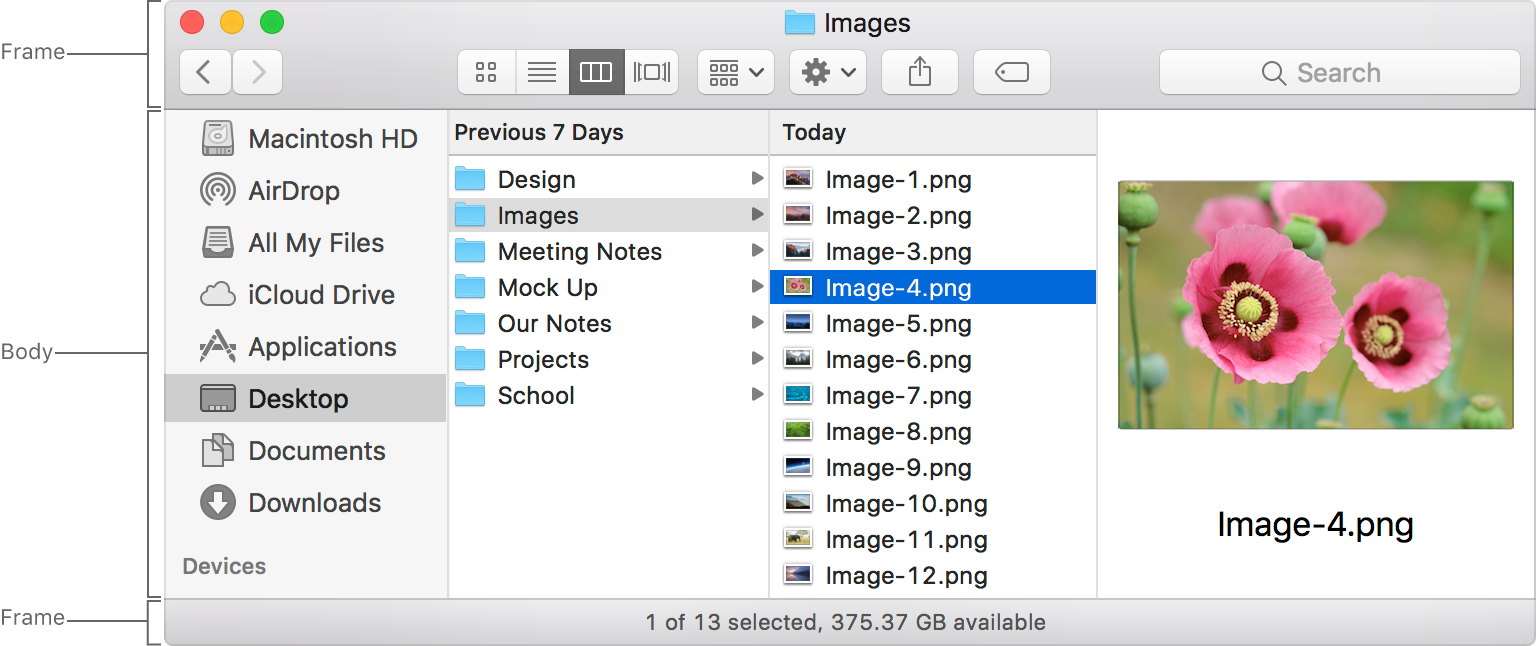The width and height of the screenshot is (1536, 646).
Task: Open AirDrop in the sidebar
Action: point(293,190)
